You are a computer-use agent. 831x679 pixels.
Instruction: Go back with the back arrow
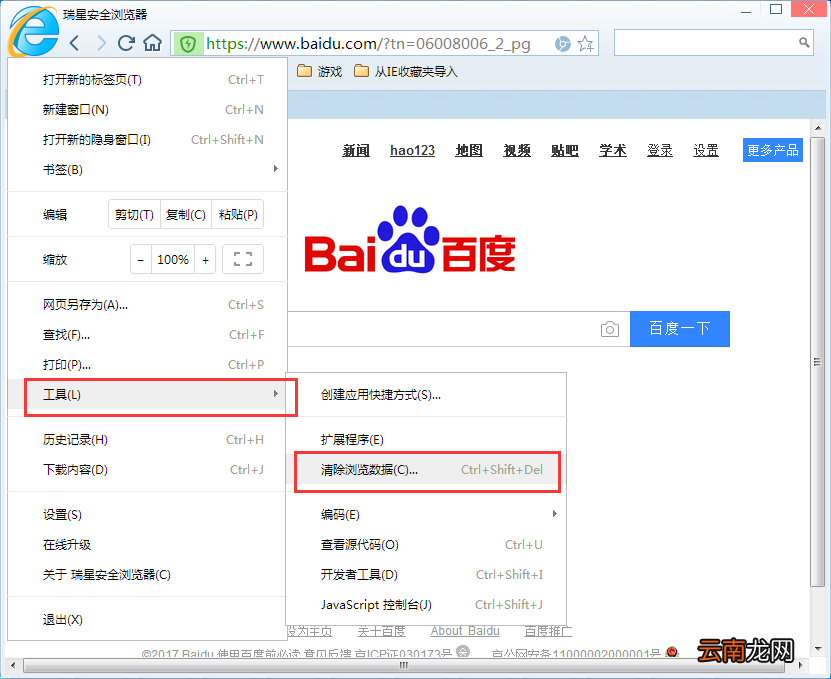[75, 43]
